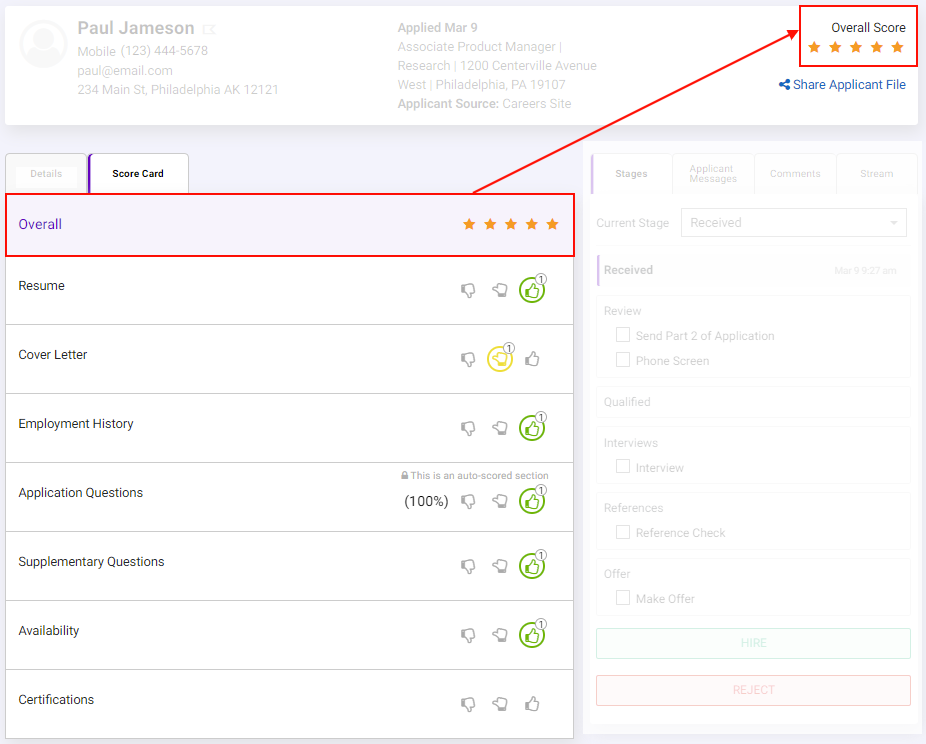This screenshot has width=926, height=744.
Task: Select the Score Card tab
Action: [138, 174]
